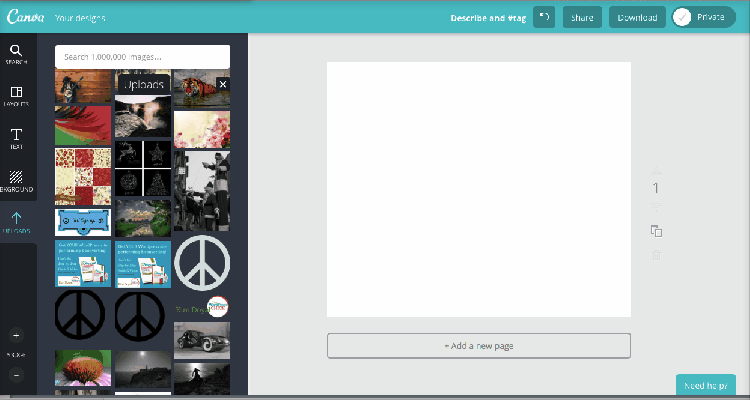Open the Background tab in the sidebar
The width and height of the screenshot is (750, 400).
[16, 181]
